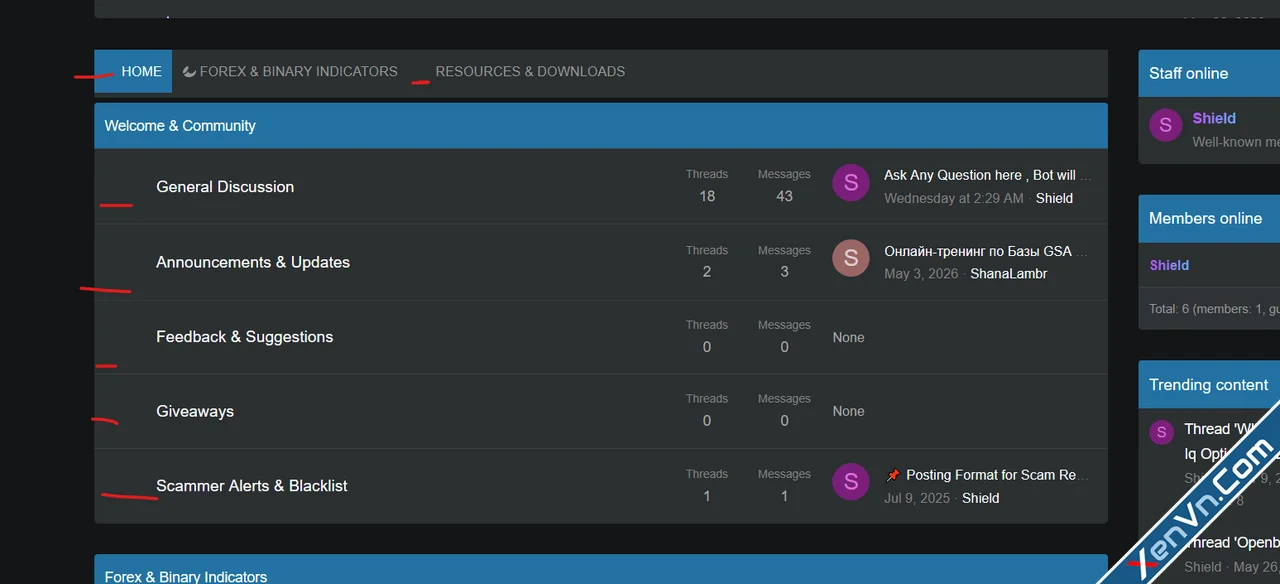The height and width of the screenshot is (584, 1280).
Task: Click Announcements & Updates thread count 2
Action: [707, 272]
